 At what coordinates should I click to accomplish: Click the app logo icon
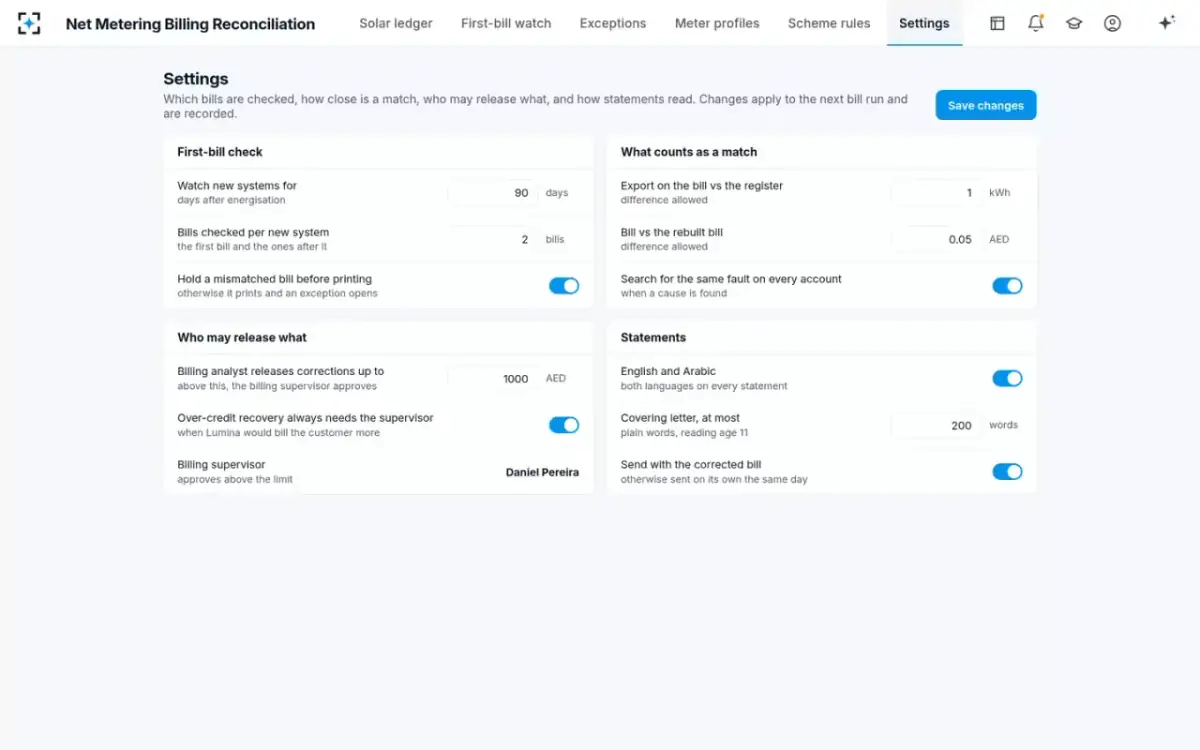(30, 23)
